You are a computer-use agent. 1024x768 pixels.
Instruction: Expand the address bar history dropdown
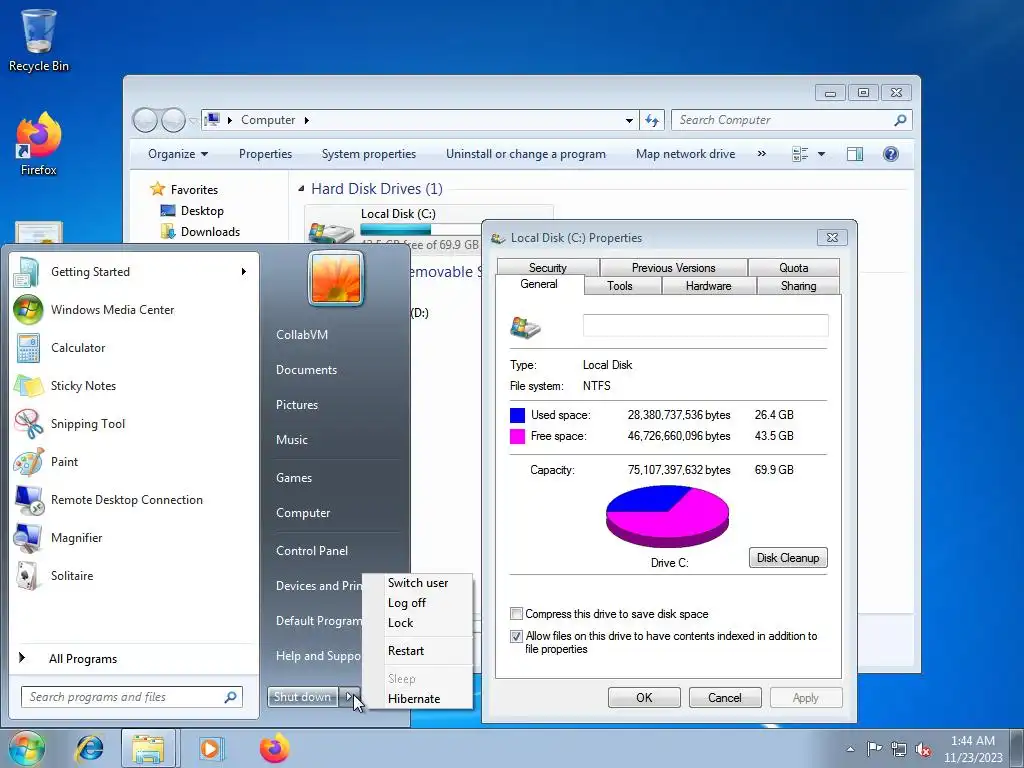(x=629, y=120)
